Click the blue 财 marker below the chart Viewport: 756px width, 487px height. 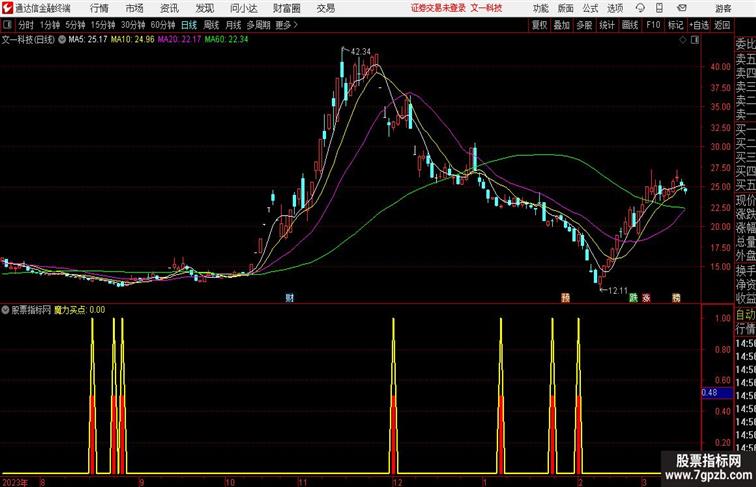[289, 298]
